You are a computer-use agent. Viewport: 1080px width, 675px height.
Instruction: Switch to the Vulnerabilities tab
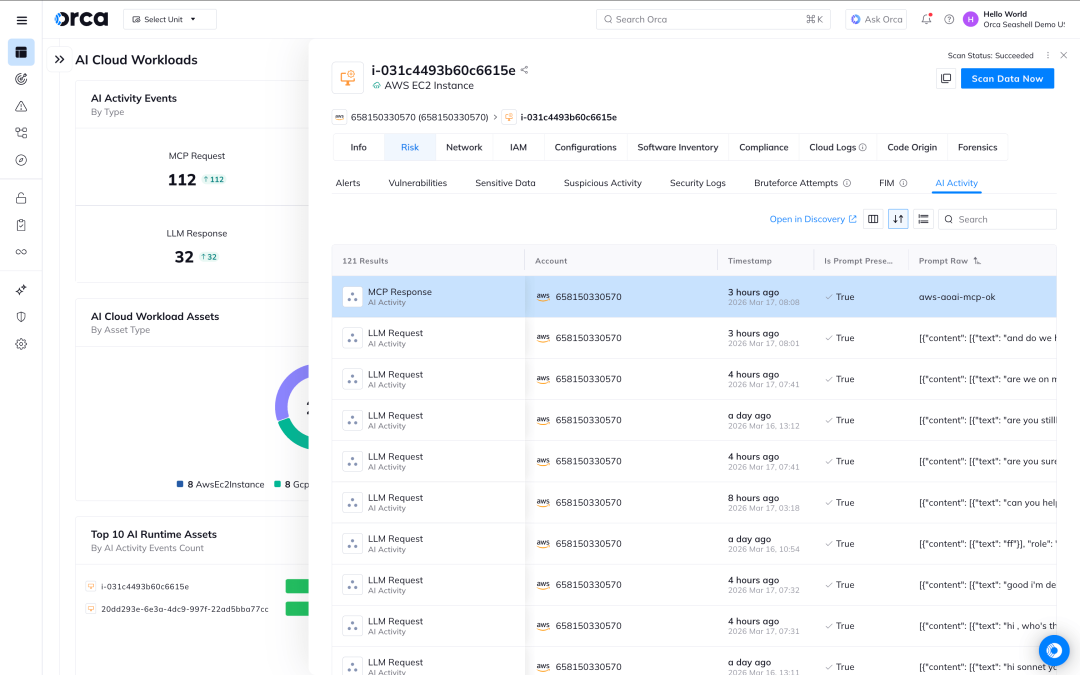click(416, 182)
